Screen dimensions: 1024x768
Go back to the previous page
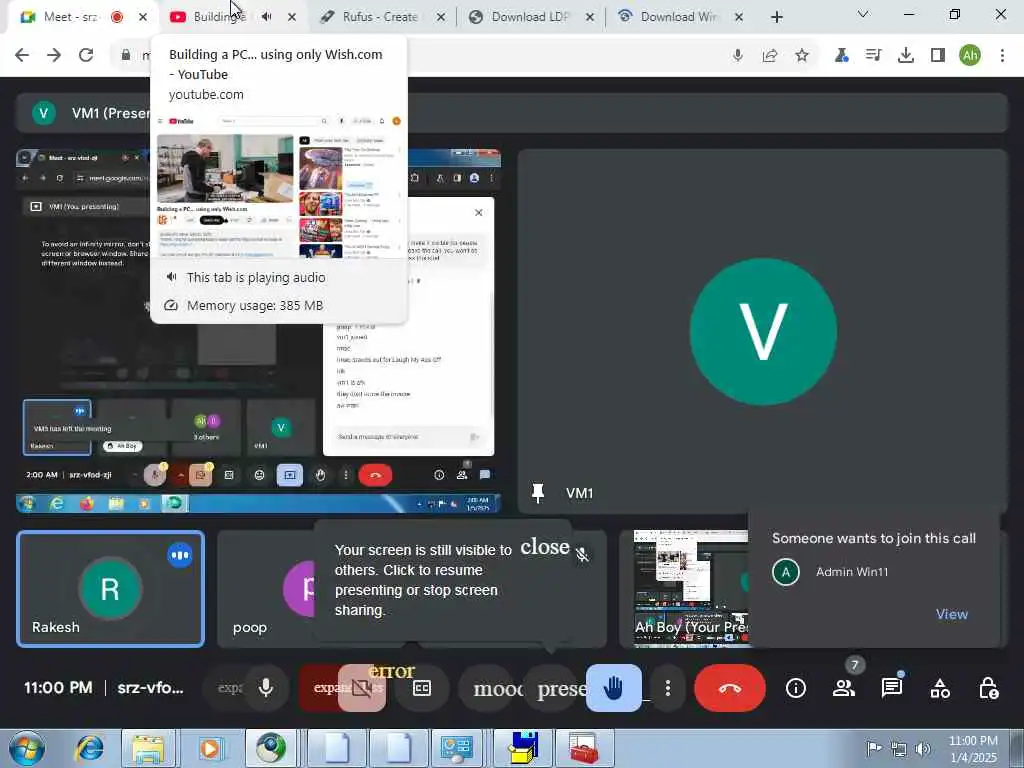coord(22,55)
